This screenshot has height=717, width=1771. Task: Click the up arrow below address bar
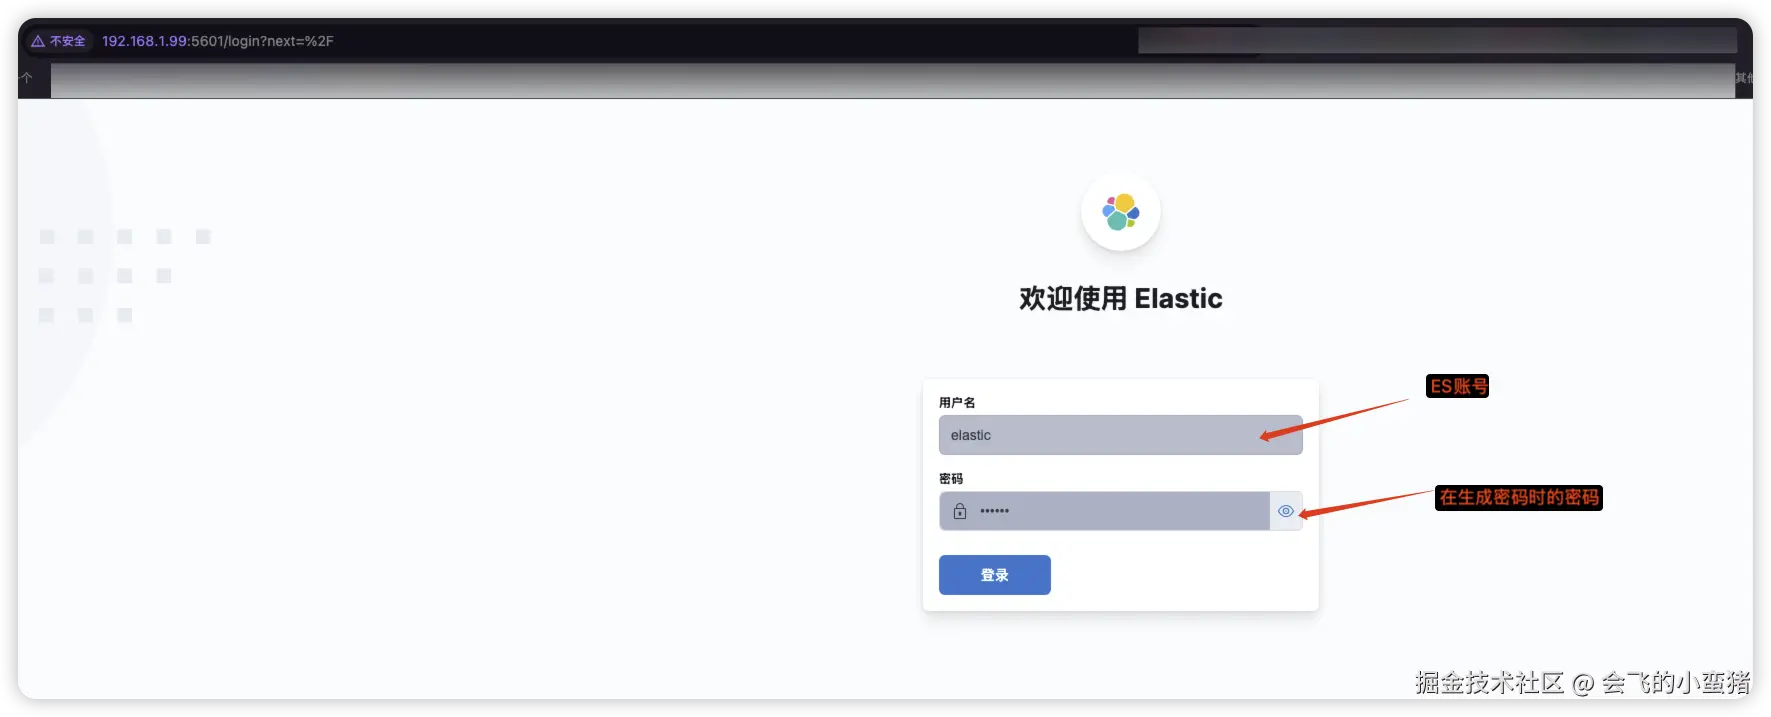pos(27,78)
